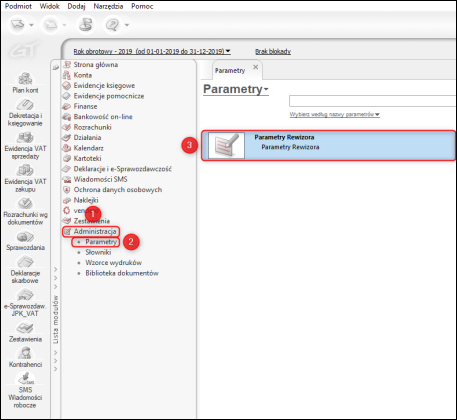Click the pin icon above module list
The height and width of the screenshot is (420, 457).
pos(55,67)
